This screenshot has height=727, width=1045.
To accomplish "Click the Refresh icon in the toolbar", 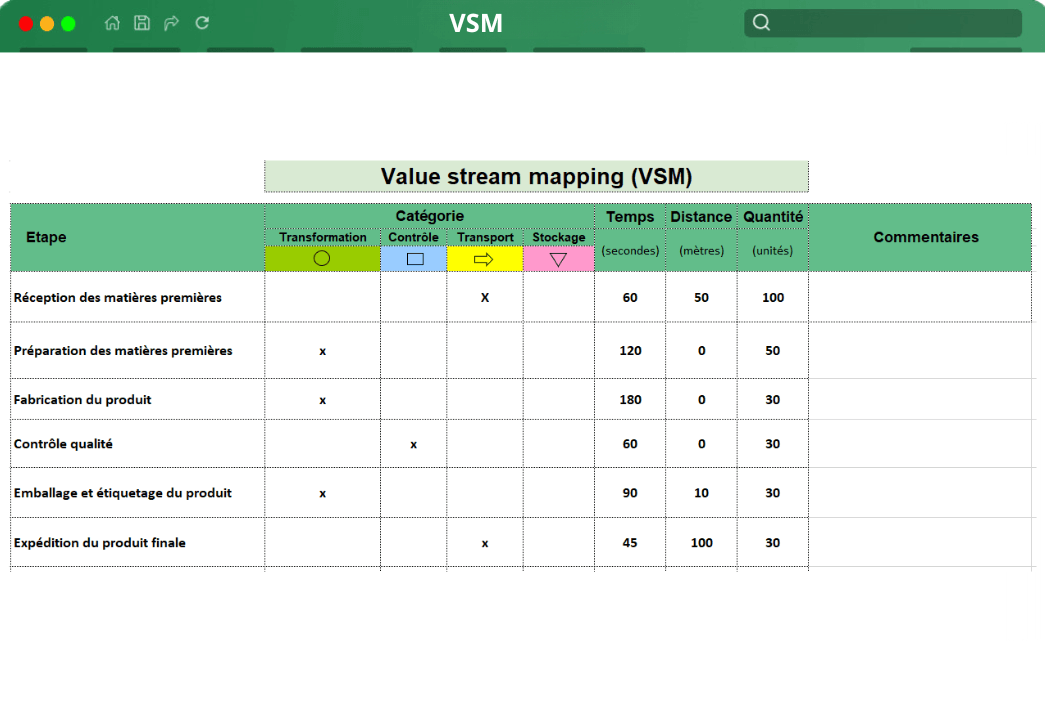I will [x=200, y=23].
